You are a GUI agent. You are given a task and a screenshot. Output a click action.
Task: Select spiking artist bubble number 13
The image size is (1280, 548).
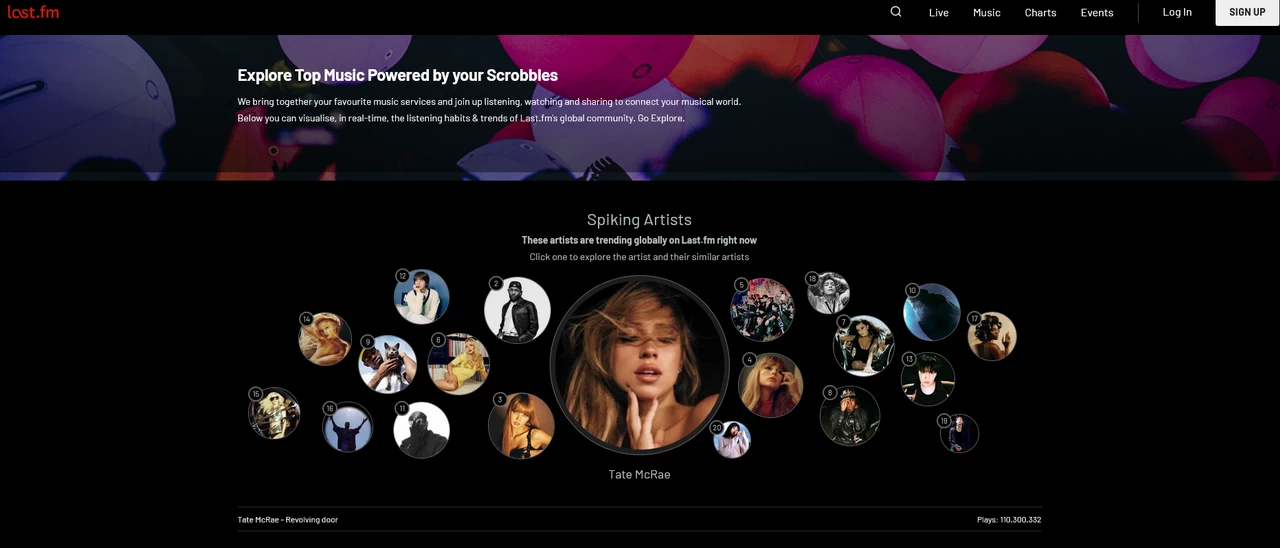click(x=927, y=379)
